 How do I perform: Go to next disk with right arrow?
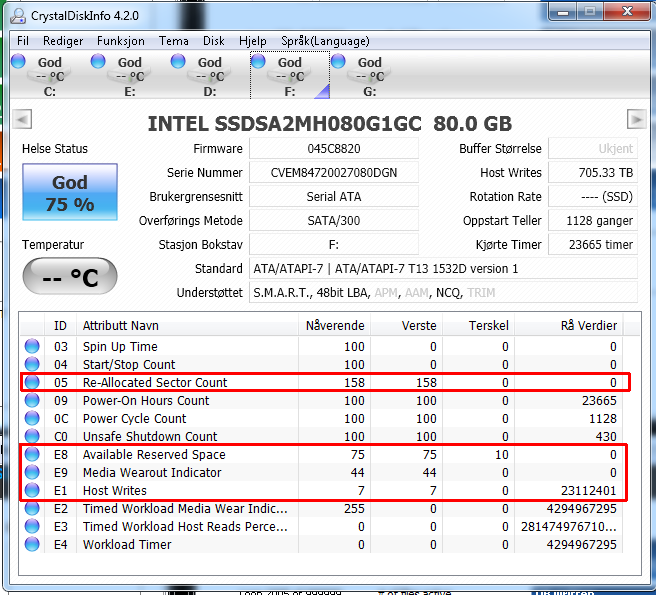tap(636, 120)
